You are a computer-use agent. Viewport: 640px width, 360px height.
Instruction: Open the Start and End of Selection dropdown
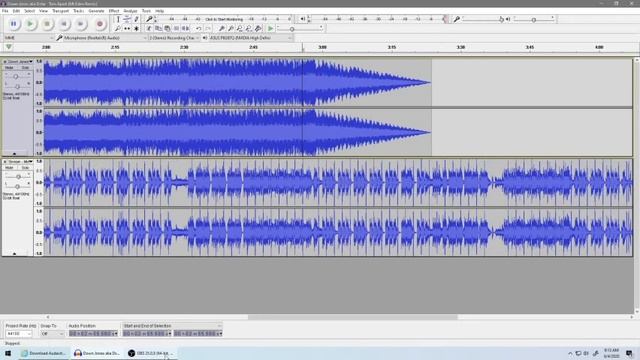172,326
